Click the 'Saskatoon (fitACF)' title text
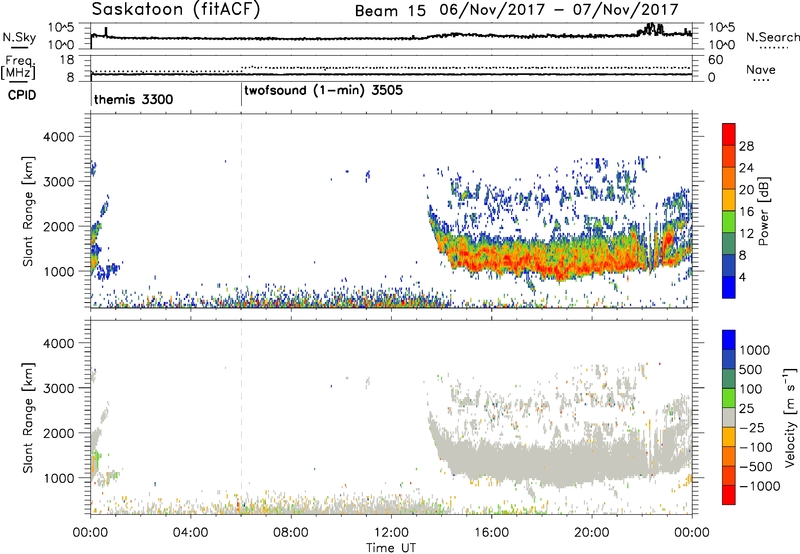 click(176, 9)
